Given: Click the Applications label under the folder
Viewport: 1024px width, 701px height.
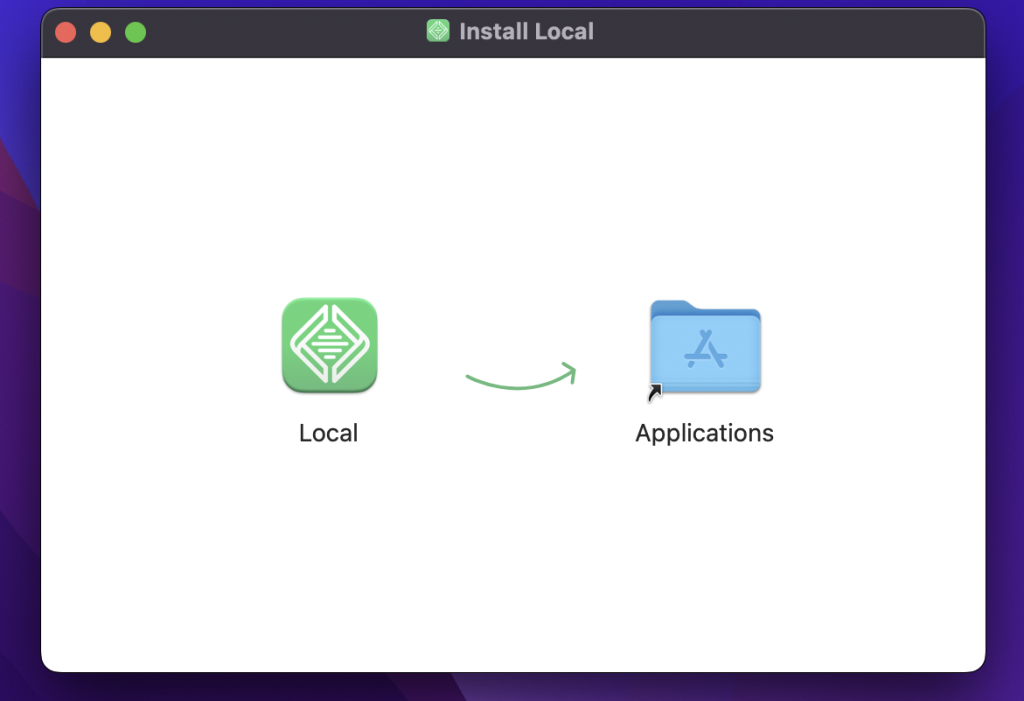Looking at the screenshot, I should (705, 434).
